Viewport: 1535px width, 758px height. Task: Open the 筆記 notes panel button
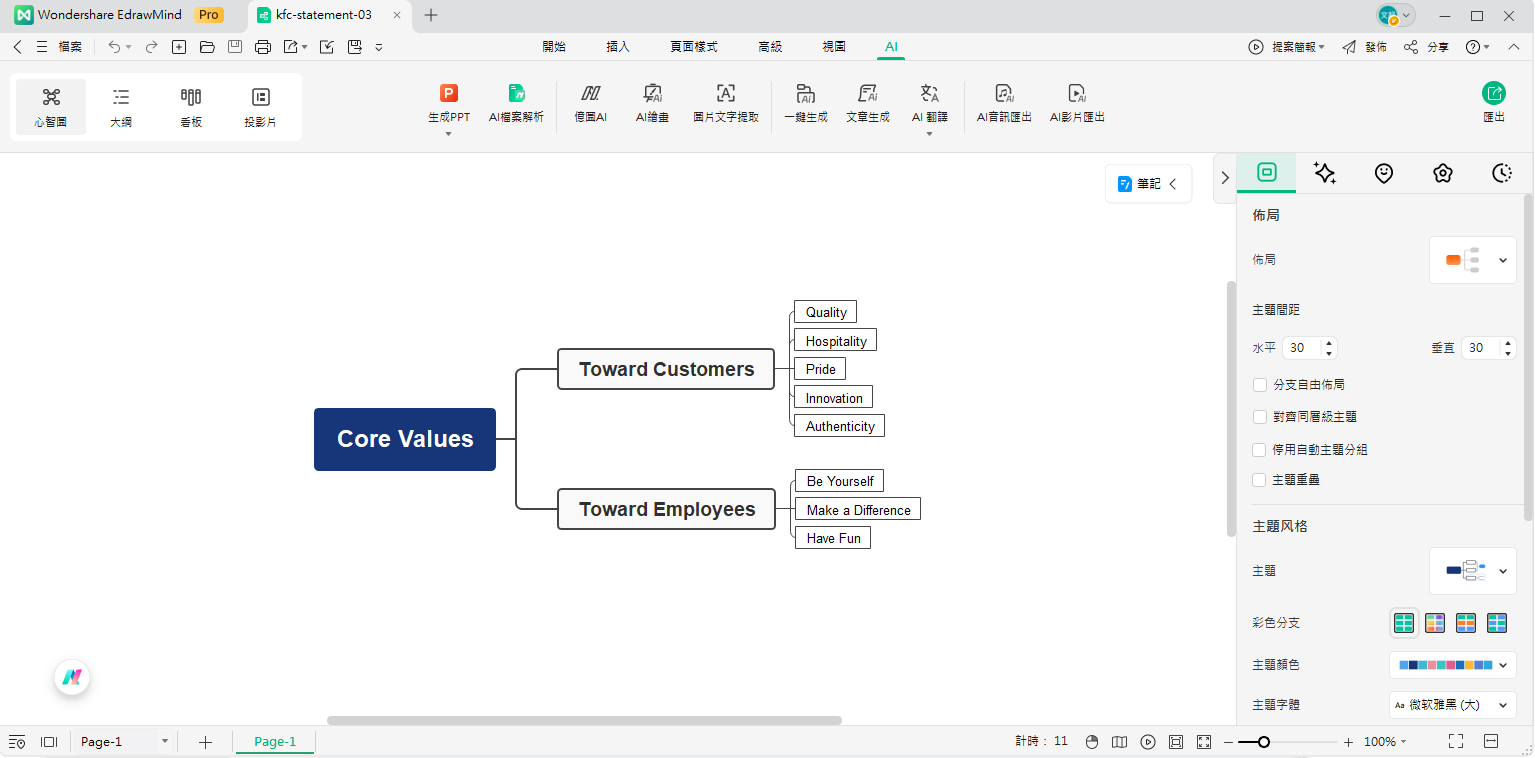1148,184
